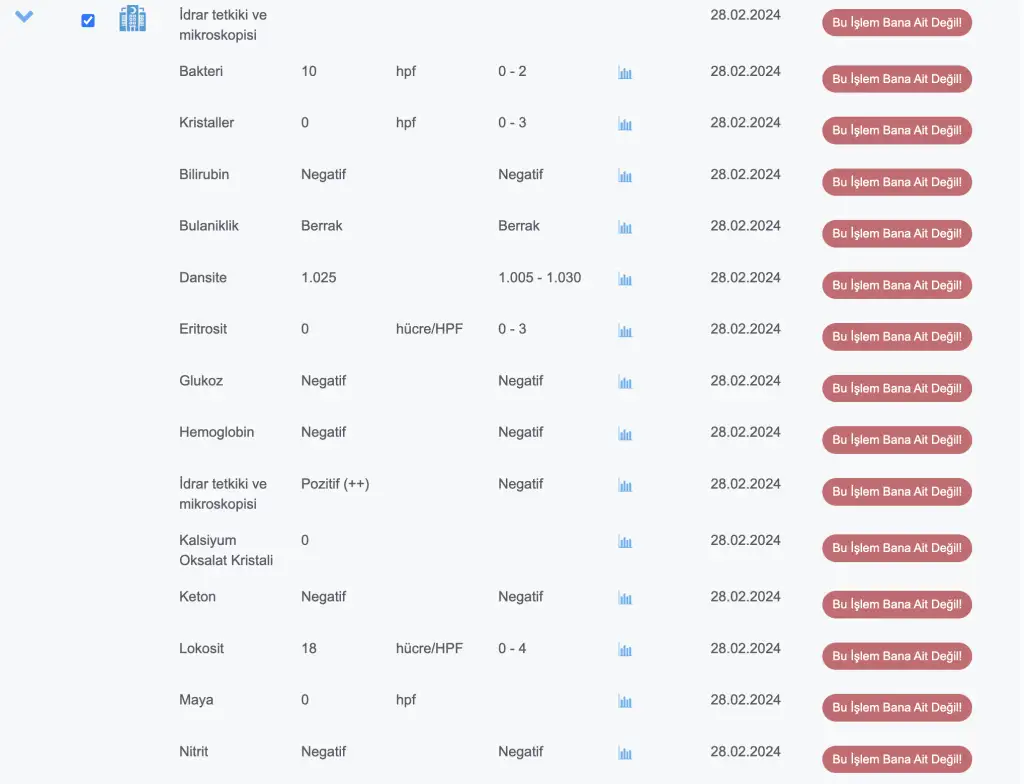Open chart icon for Kristaller result

point(625,124)
